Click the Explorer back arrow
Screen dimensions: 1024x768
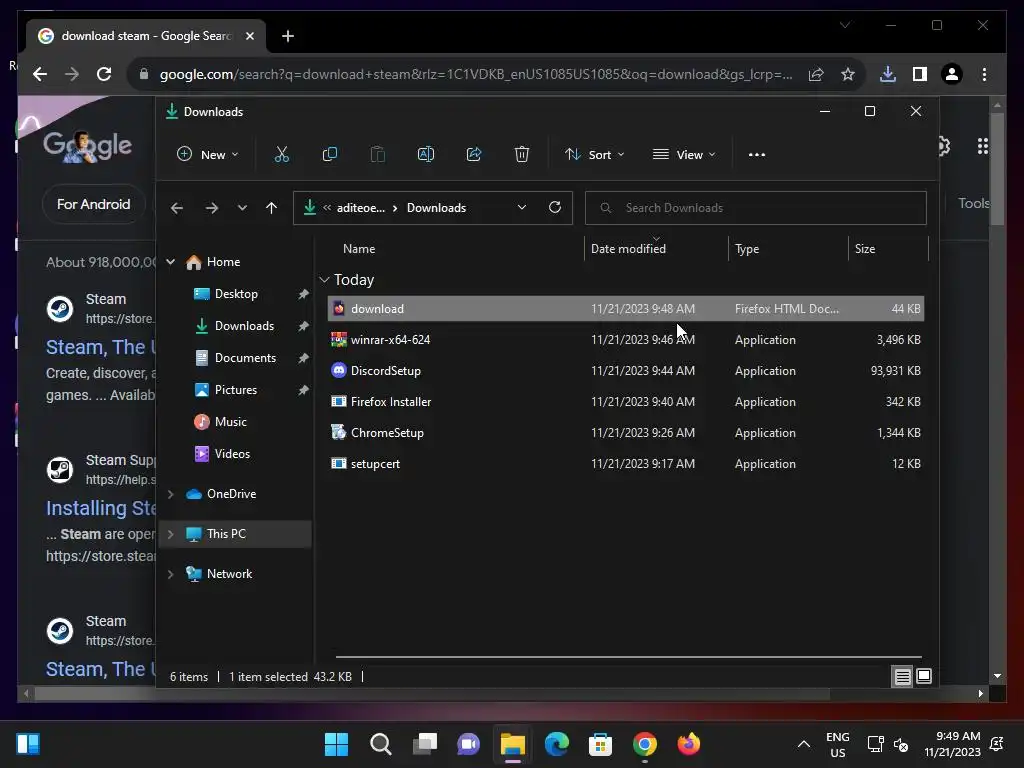[176, 208]
